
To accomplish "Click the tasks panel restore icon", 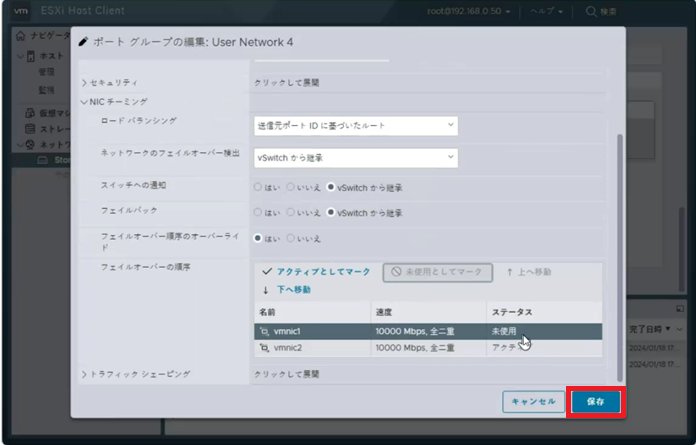I will tap(680, 308).
